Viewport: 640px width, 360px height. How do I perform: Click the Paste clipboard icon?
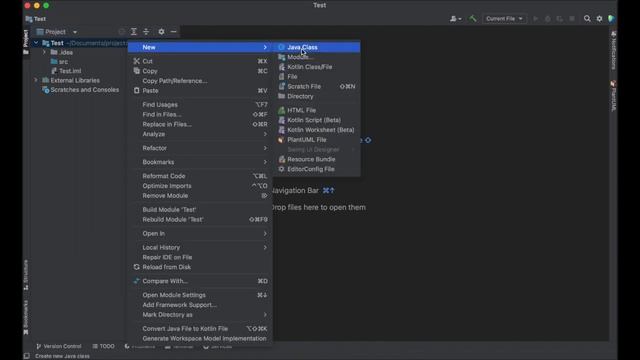coord(136,91)
